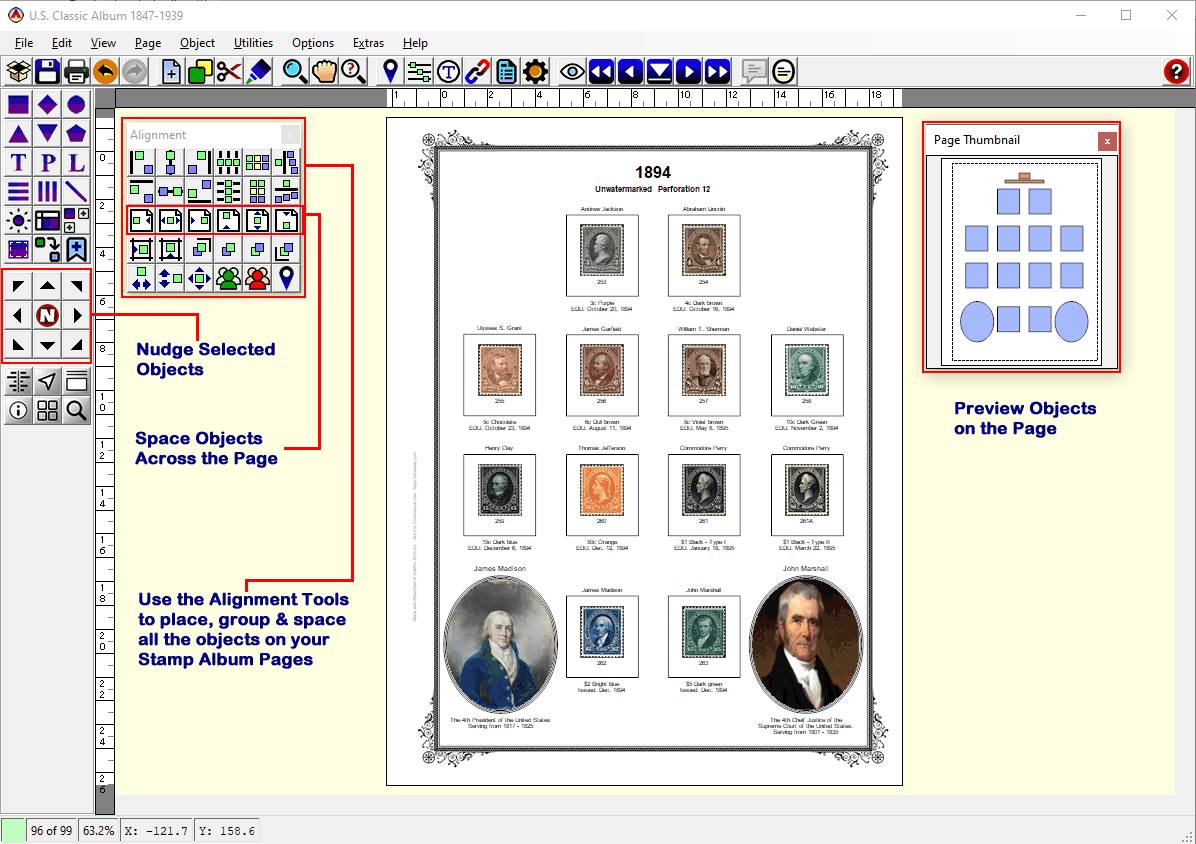Click the save floppy disk icon
The height and width of the screenshot is (844, 1196).
47,72
